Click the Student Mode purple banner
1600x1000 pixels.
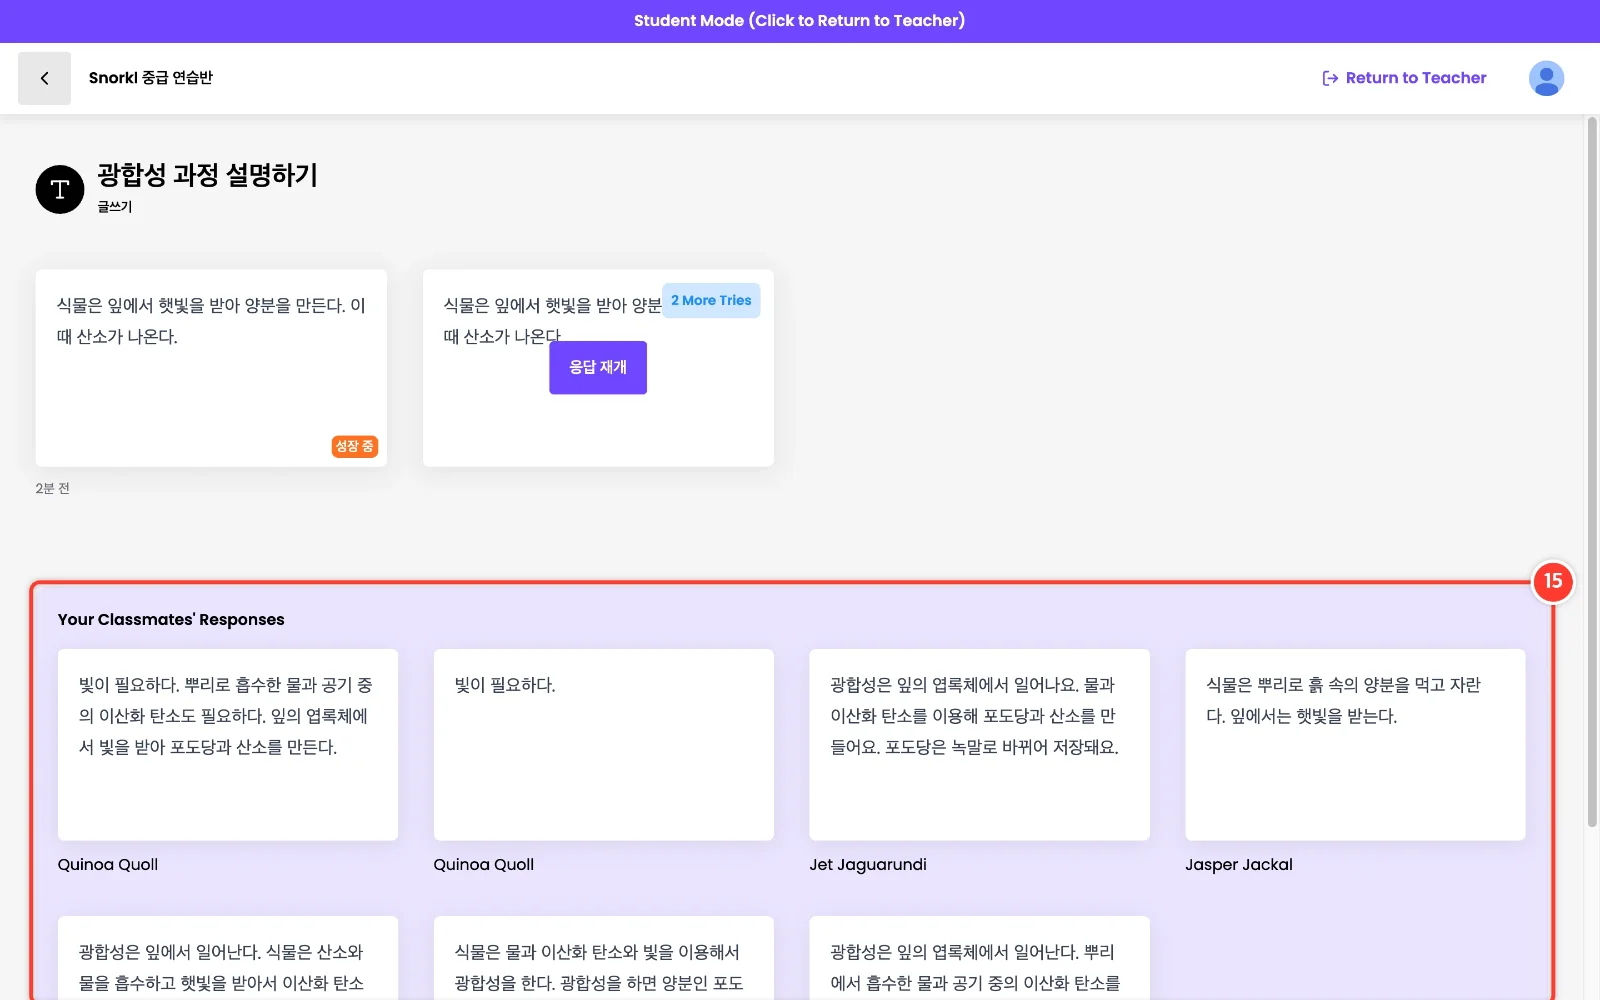(x=800, y=21)
